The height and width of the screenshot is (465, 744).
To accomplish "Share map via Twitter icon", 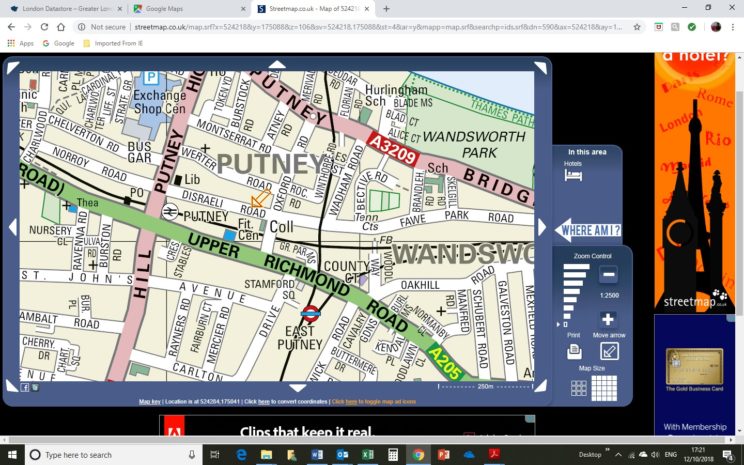I will (35, 387).
